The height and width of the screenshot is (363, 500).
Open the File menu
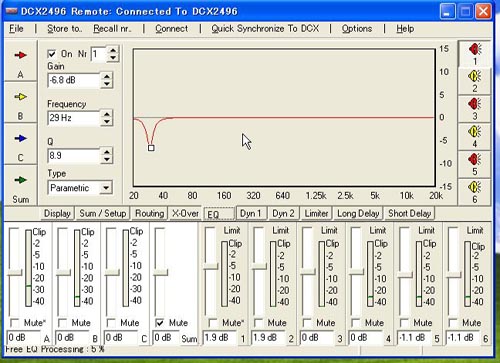tap(16, 29)
